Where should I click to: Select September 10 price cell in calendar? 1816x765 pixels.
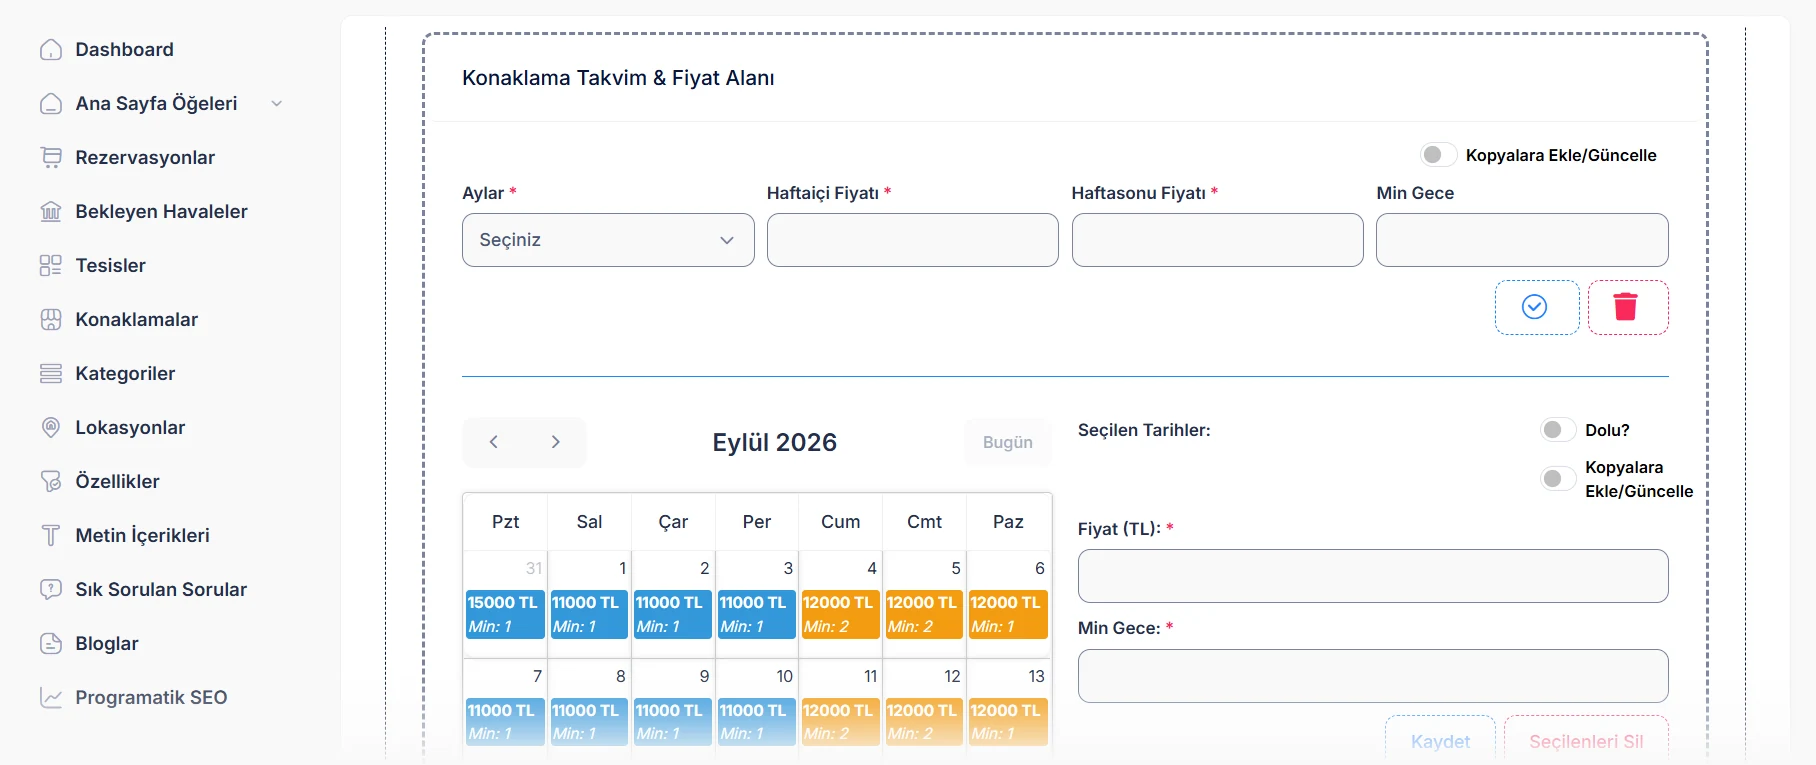[757, 722]
